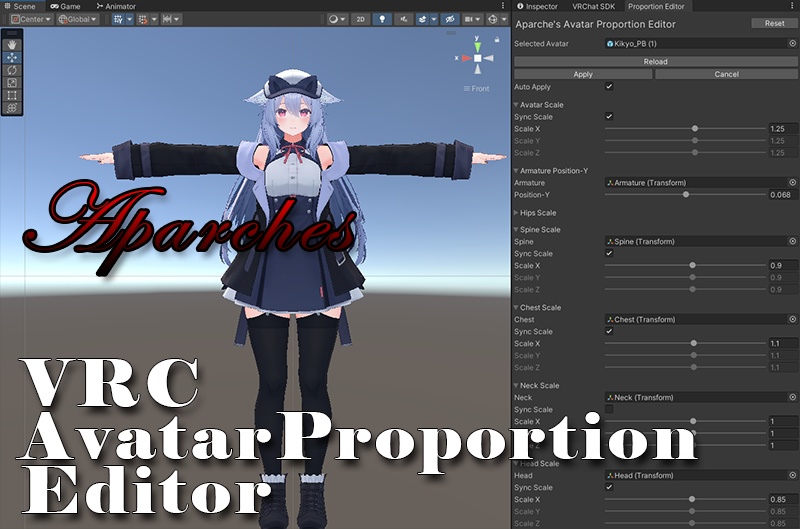Viewport: 800px width, 529px height.
Task: Toggle grid visibility icon in Scene toolbar
Action: [118, 19]
